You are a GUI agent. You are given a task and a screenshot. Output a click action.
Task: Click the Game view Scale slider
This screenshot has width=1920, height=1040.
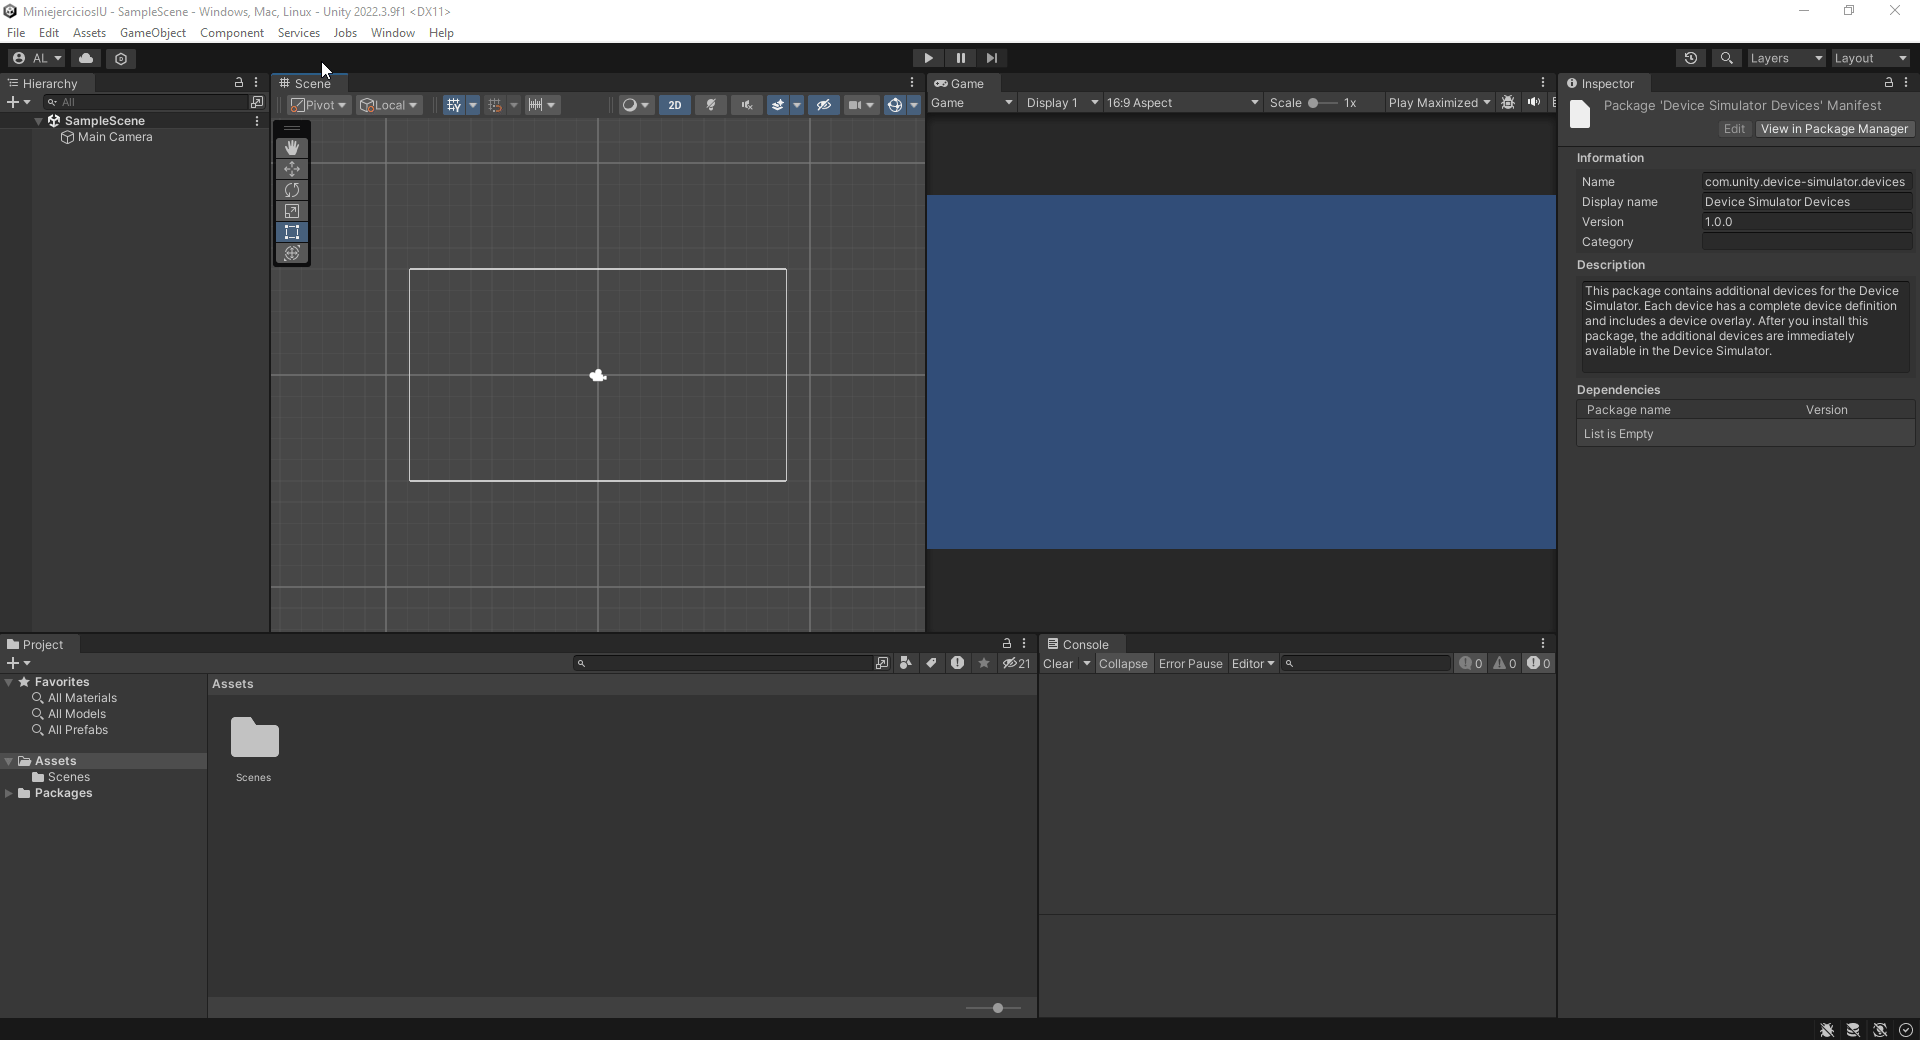1322,103
